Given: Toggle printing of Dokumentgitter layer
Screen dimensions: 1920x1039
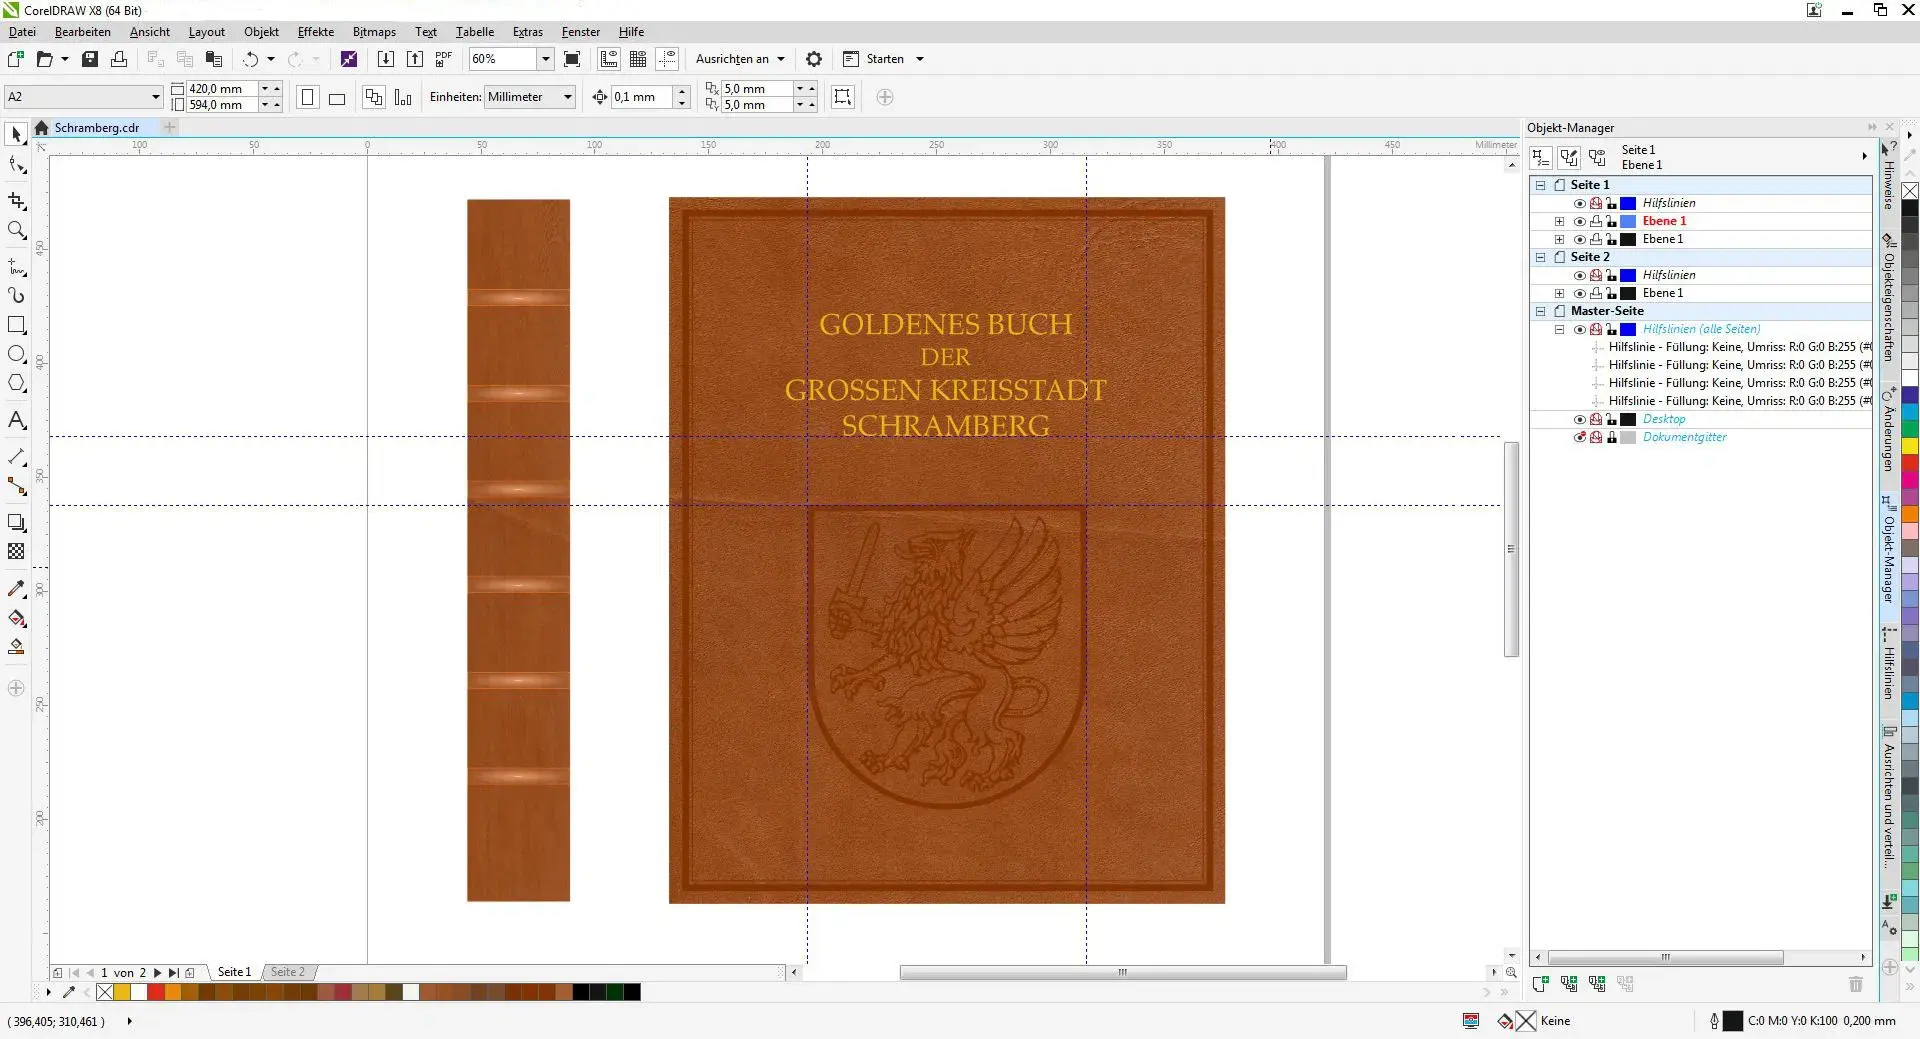Looking at the screenshot, I should click(x=1595, y=437).
